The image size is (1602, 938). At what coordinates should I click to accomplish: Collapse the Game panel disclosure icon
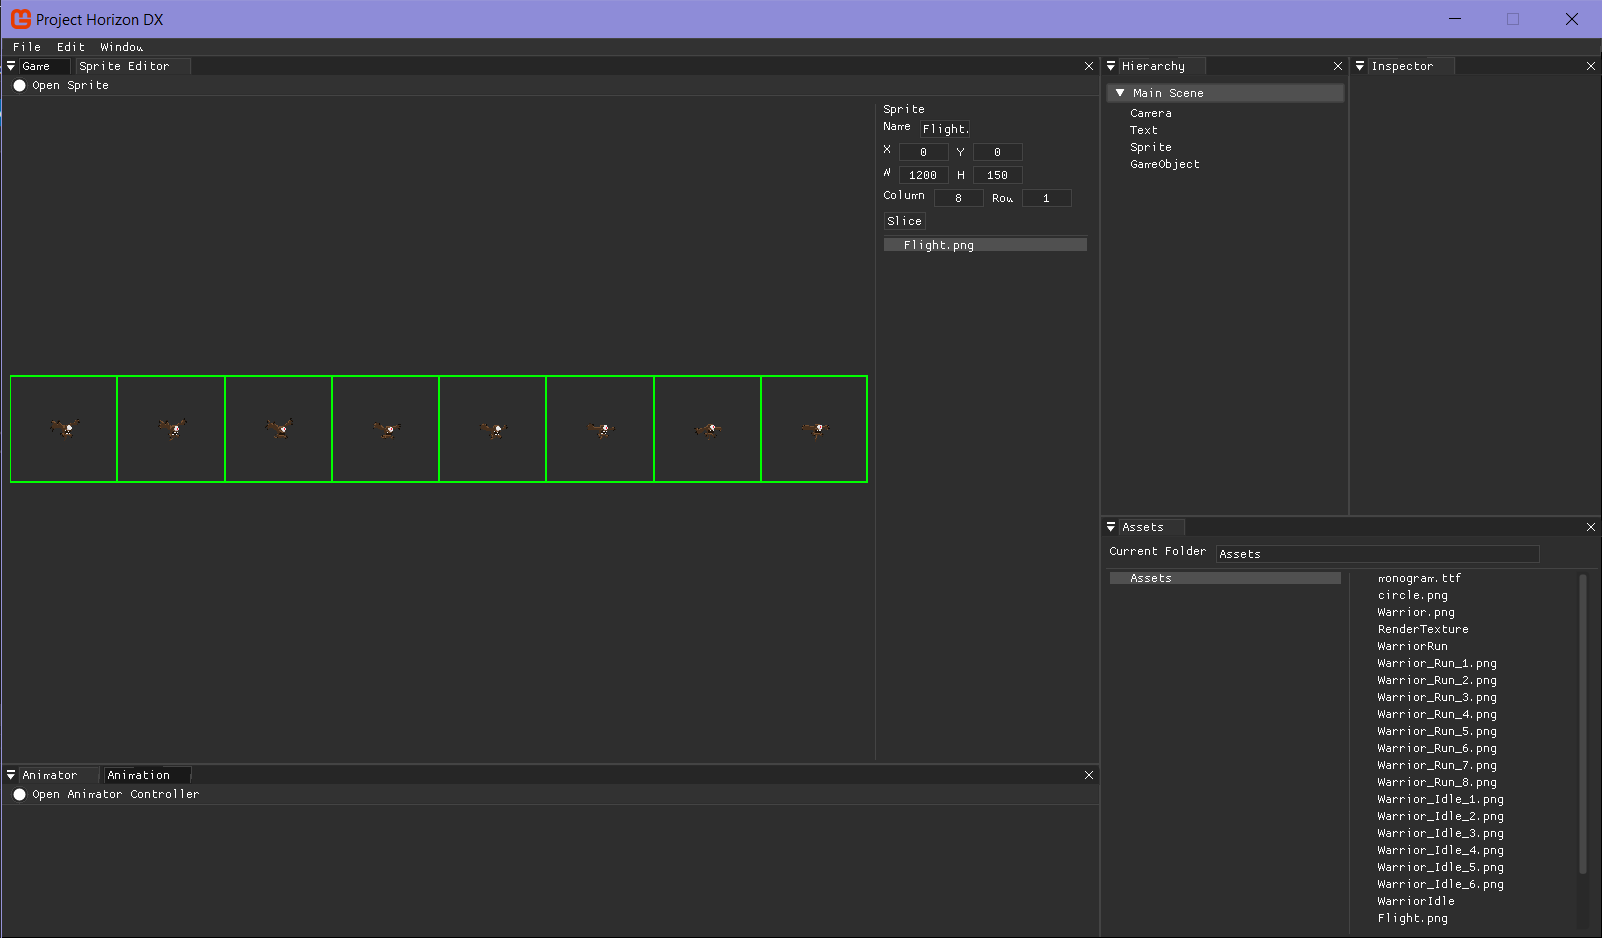tap(10, 65)
